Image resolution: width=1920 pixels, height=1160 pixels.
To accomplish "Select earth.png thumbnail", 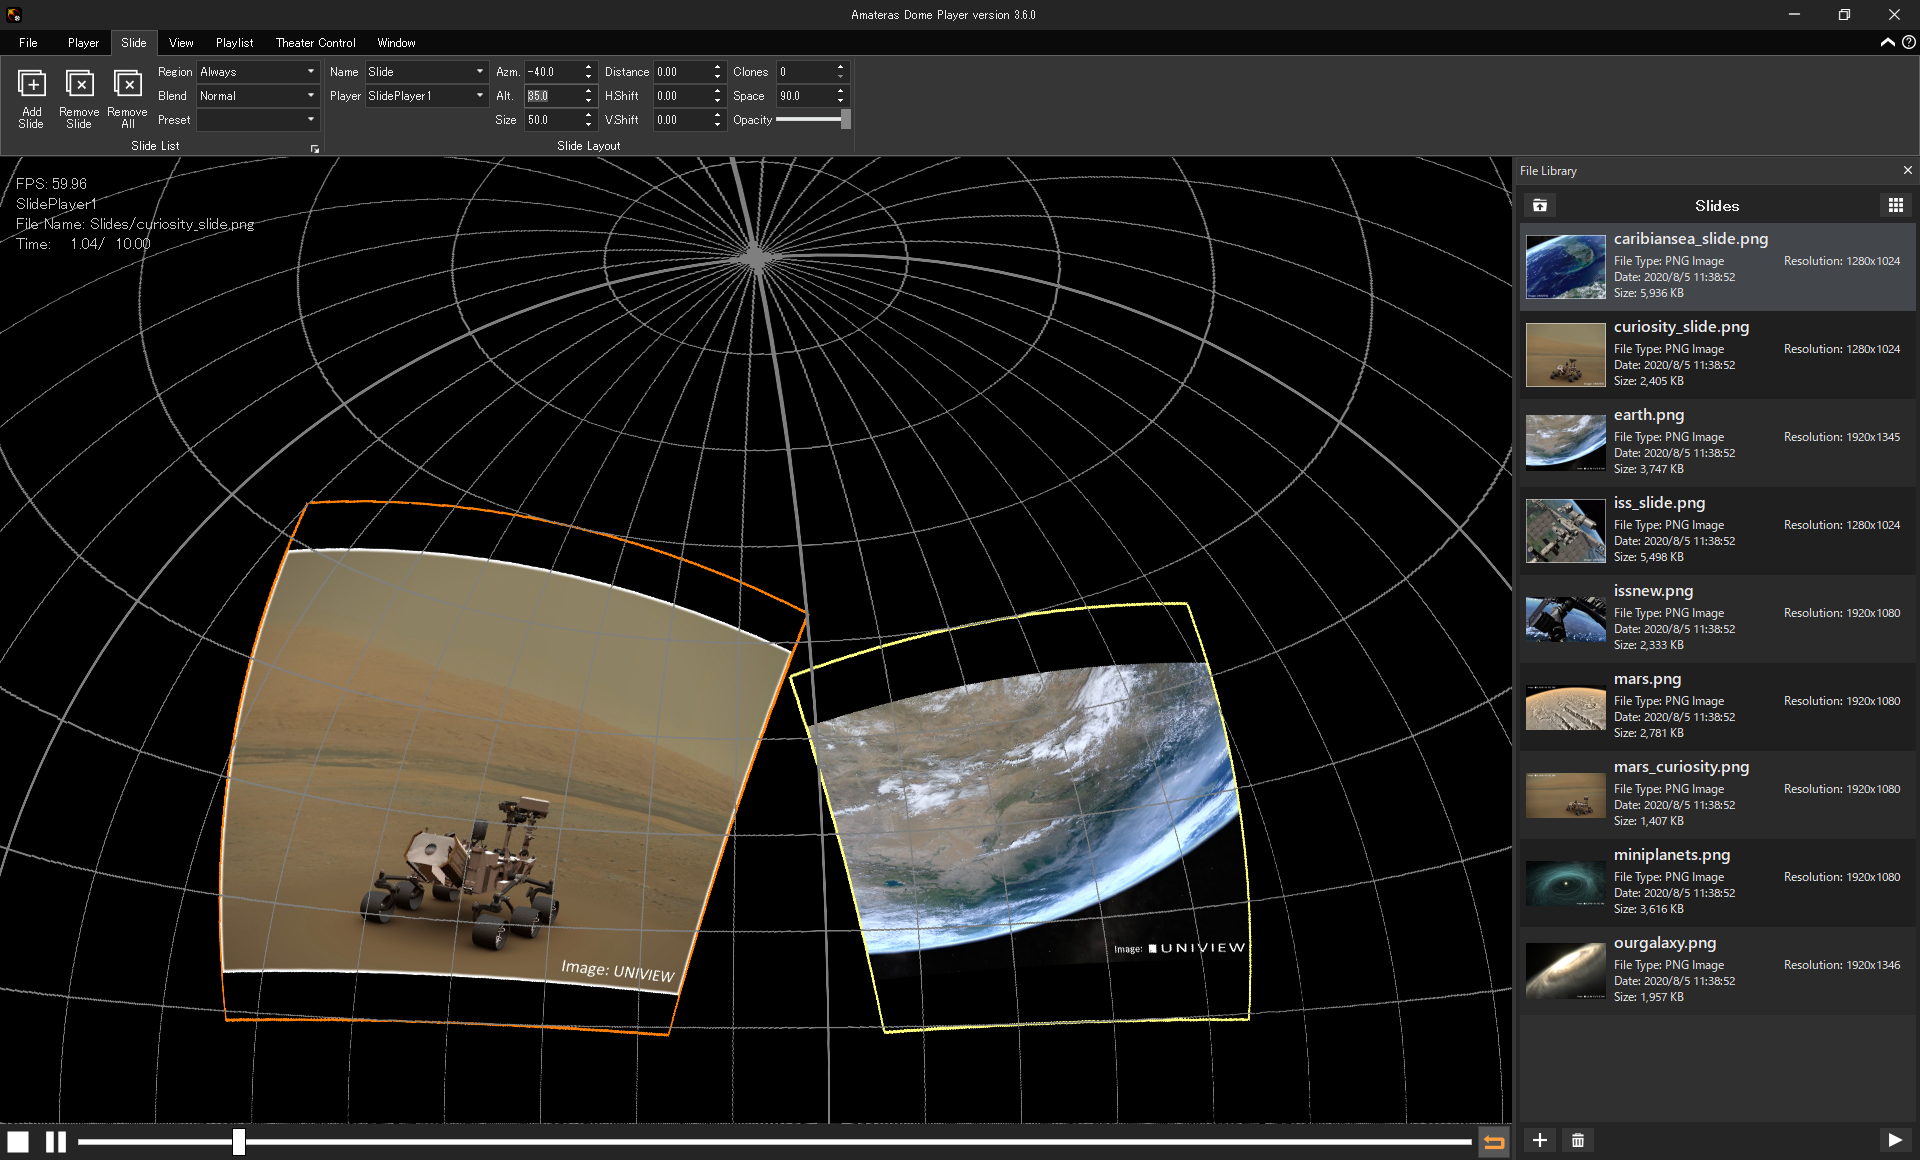I will (x=1565, y=442).
